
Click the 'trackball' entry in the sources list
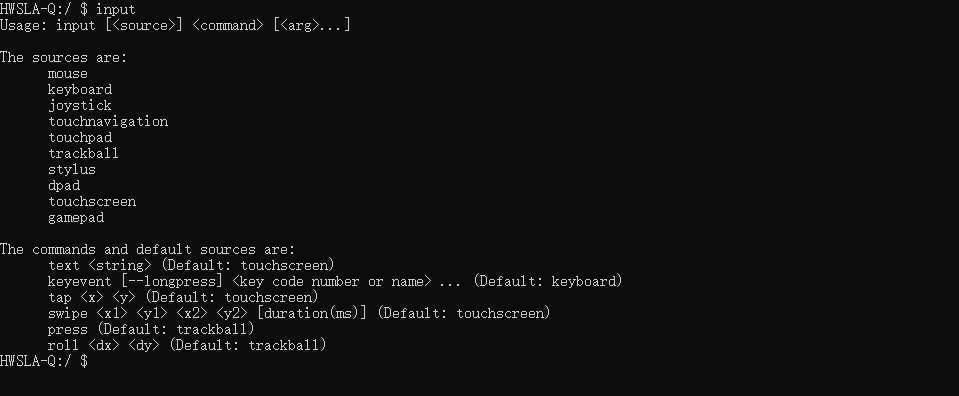pyautogui.click(x=83, y=154)
